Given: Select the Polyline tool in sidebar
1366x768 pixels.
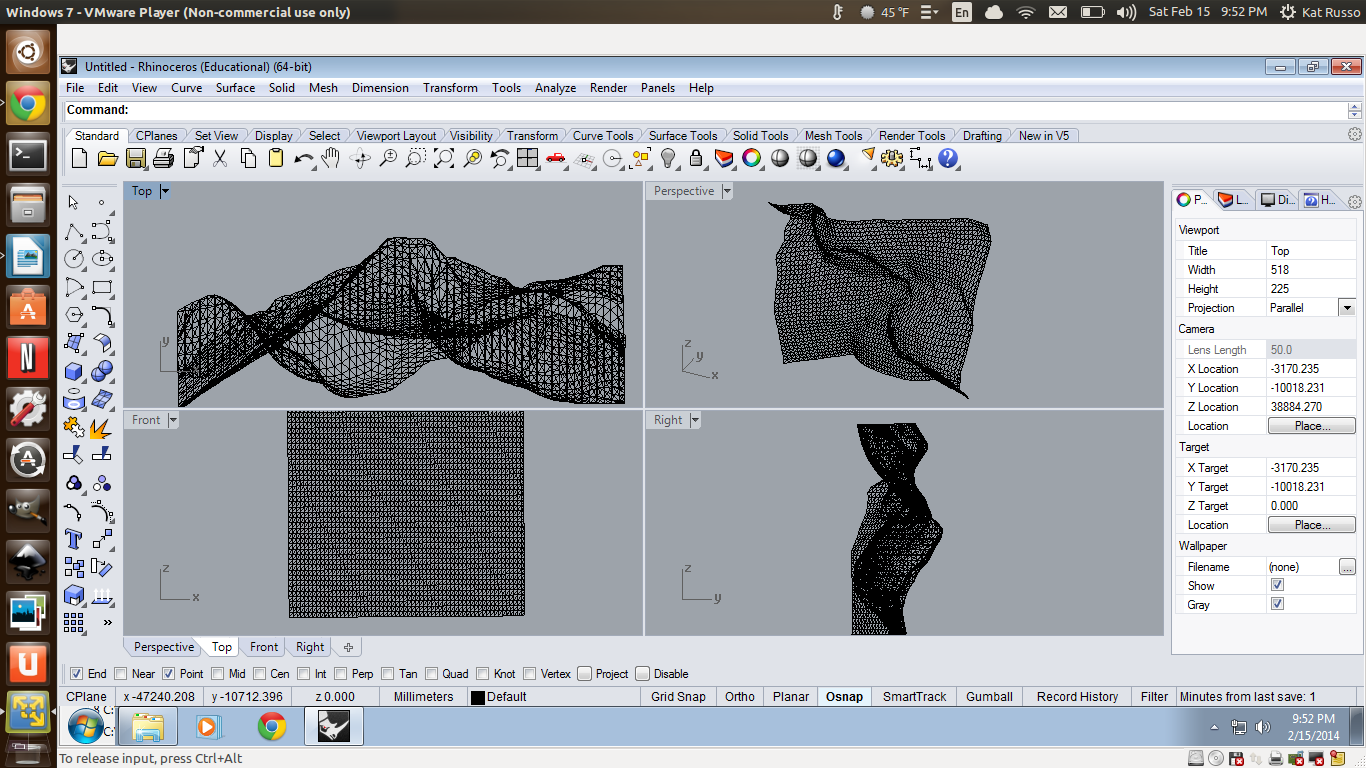Looking at the screenshot, I should tap(74, 231).
